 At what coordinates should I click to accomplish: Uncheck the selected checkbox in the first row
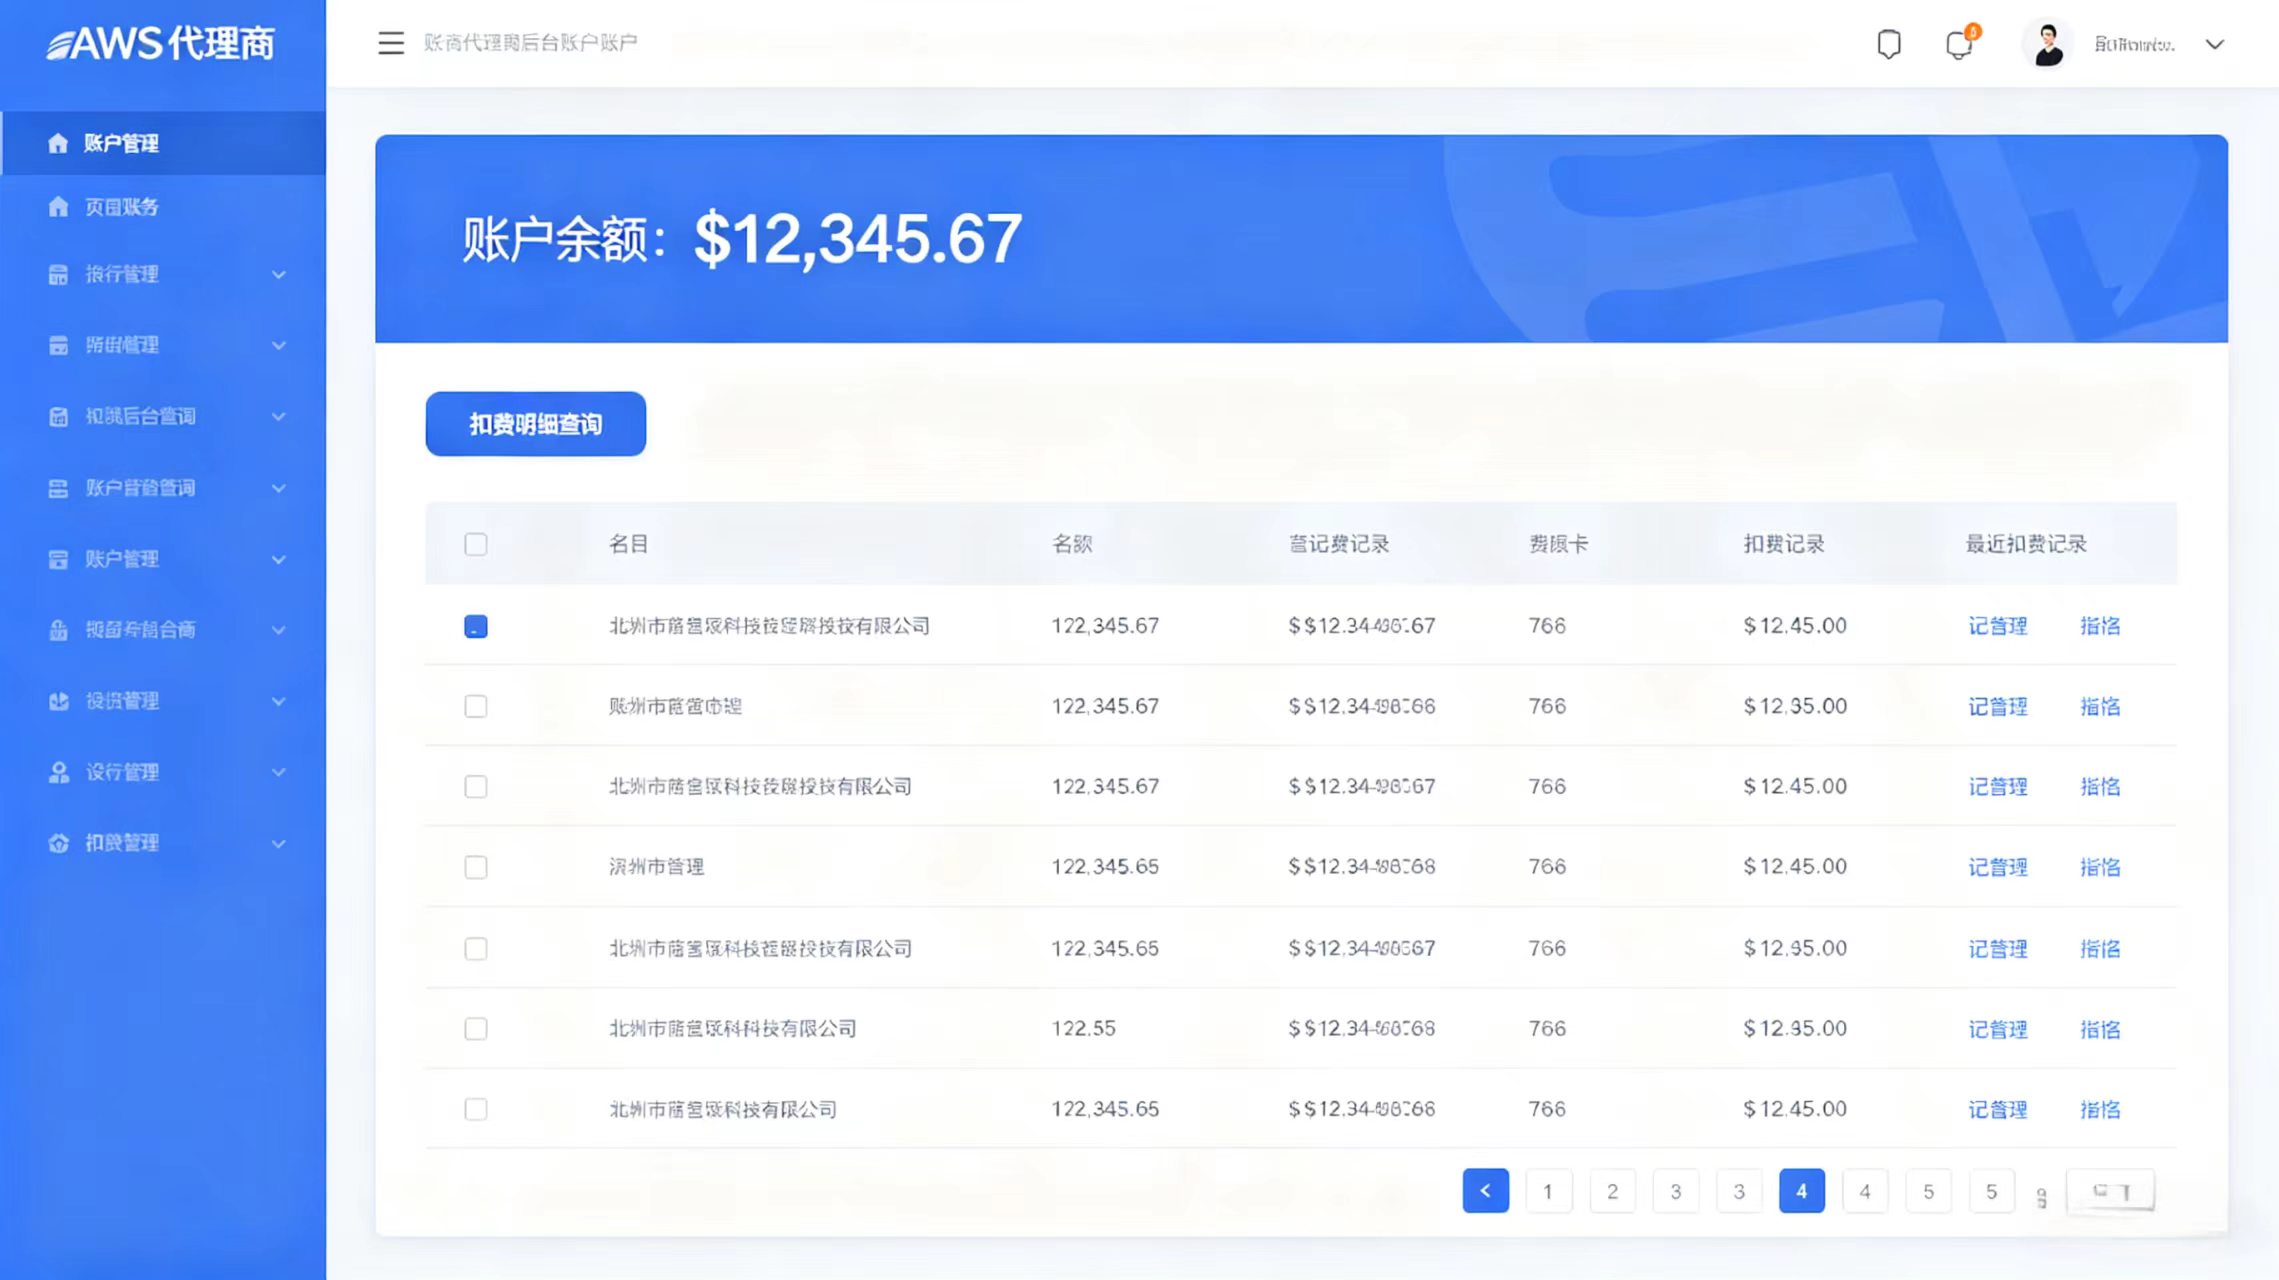[x=476, y=626]
